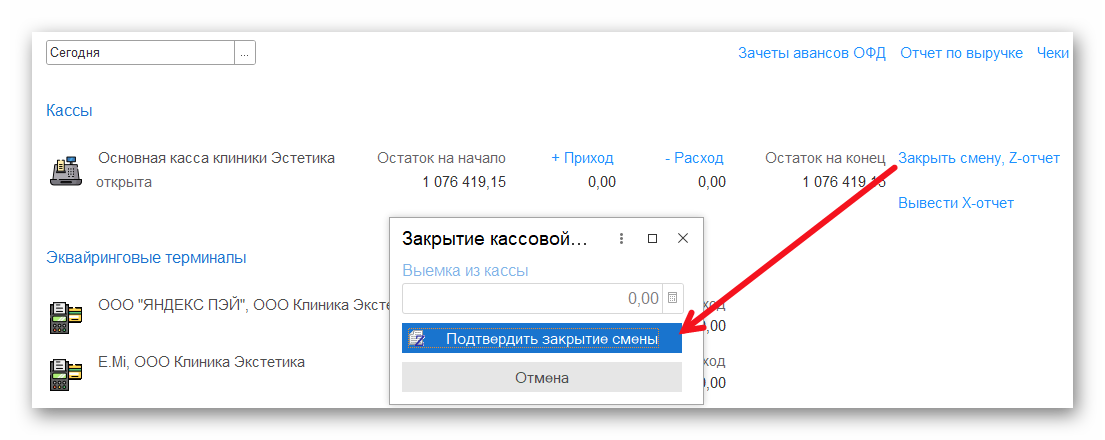Click the Выемка из кассы amount field
This screenshot has width=1105, height=440.
(x=532, y=298)
